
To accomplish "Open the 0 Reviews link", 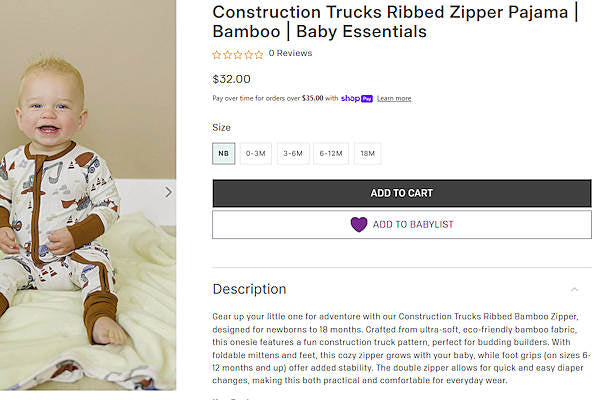I will (x=290, y=54).
